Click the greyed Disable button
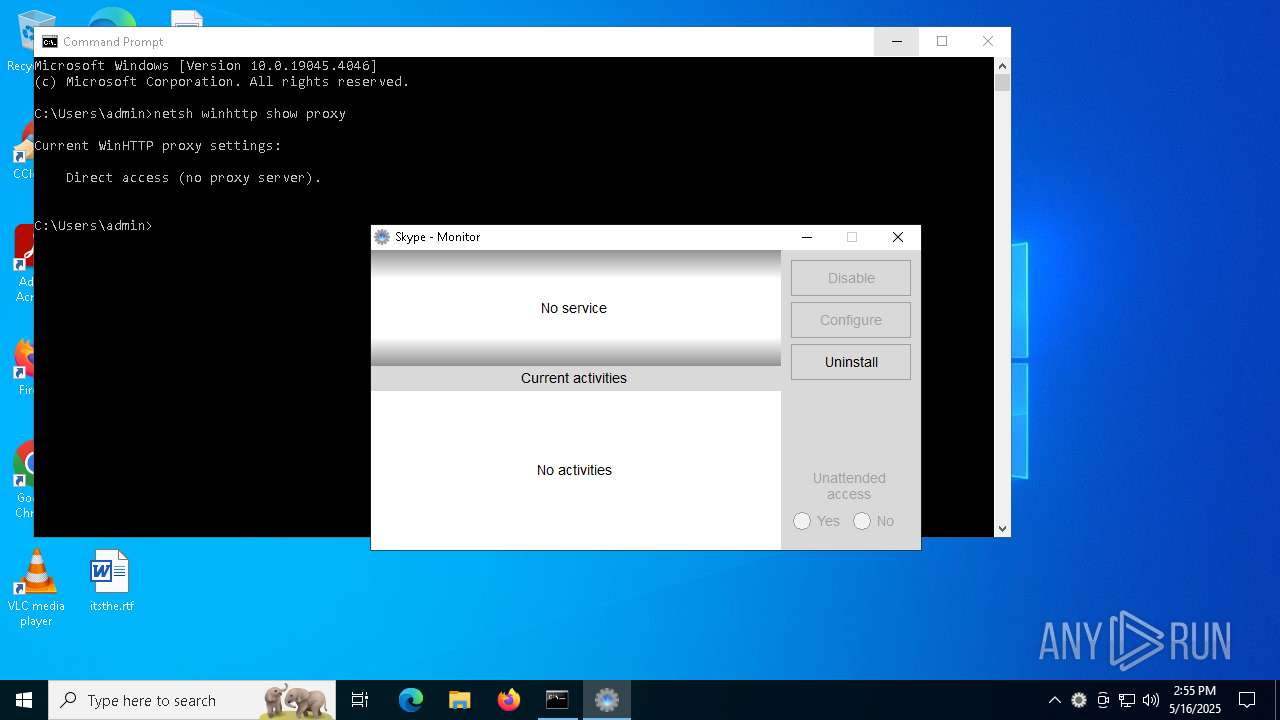 click(x=851, y=278)
